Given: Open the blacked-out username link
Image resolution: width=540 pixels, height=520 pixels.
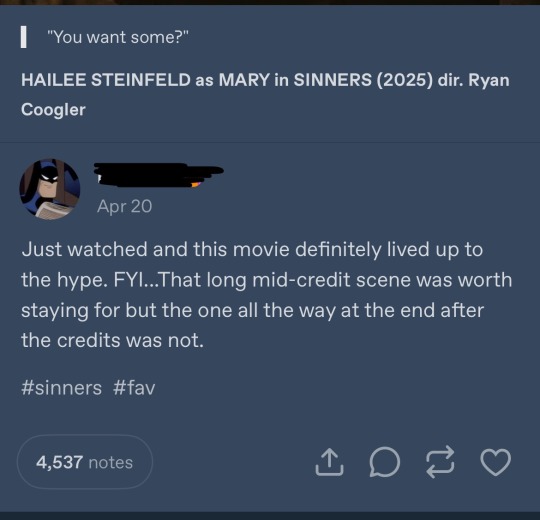Looking at the screenshot, I should [158, 175].
